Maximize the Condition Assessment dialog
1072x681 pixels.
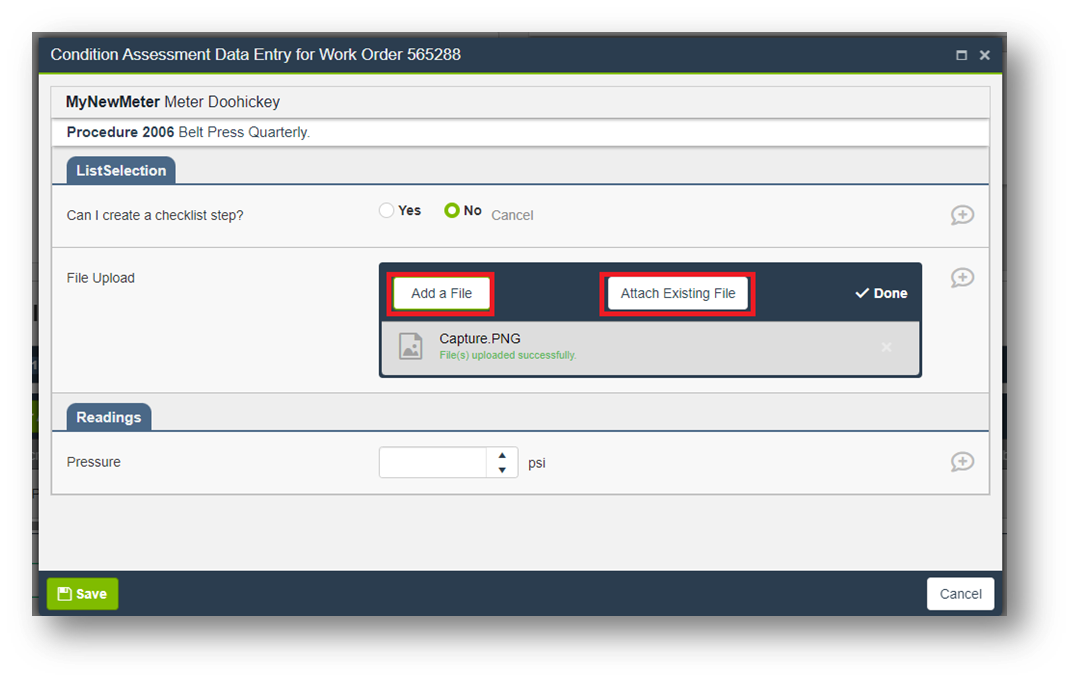961,56
